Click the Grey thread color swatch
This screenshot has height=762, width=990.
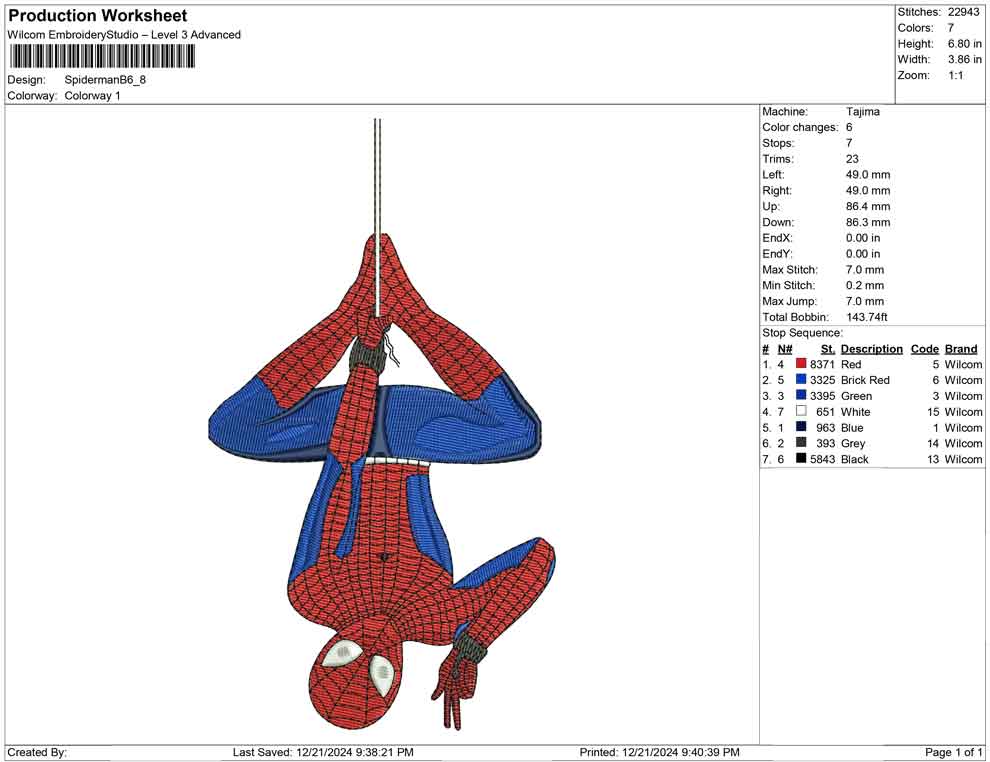tap(801, 443)
